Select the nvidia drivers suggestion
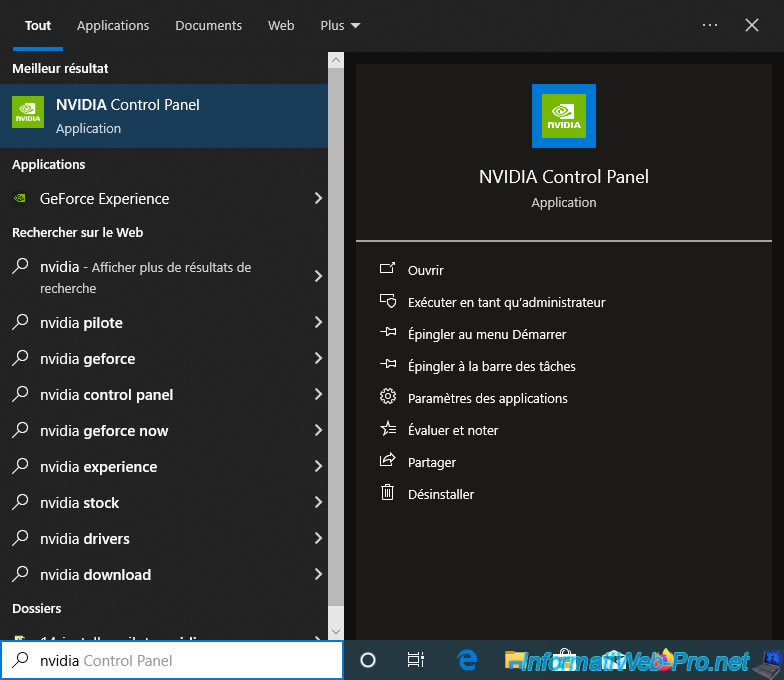Viewport: 784px width, 680px height. [x=164, y=538]
